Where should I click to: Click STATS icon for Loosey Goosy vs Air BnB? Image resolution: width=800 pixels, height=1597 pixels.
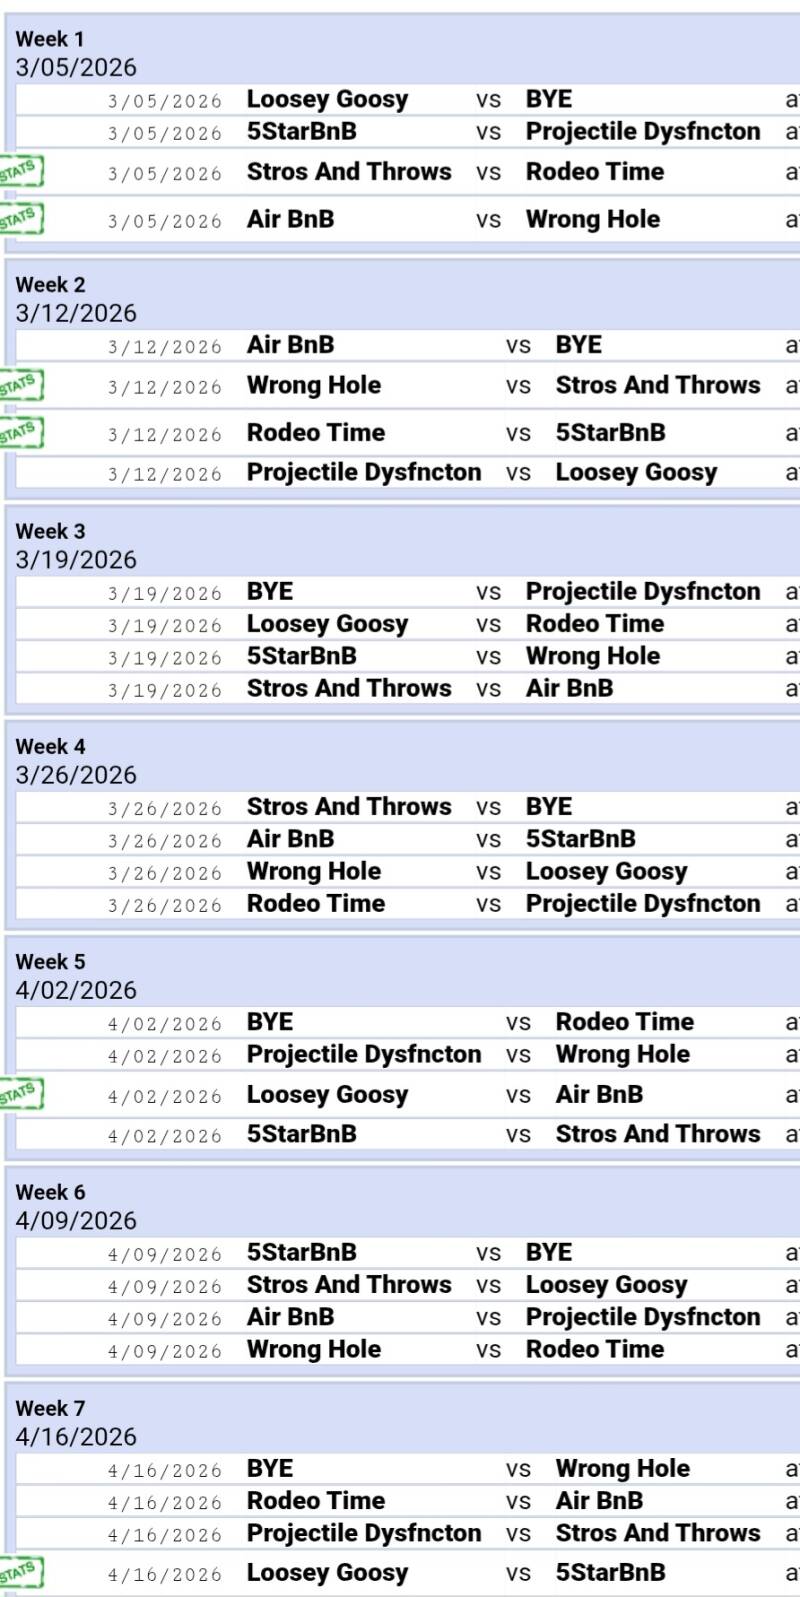pos(20,1094)
